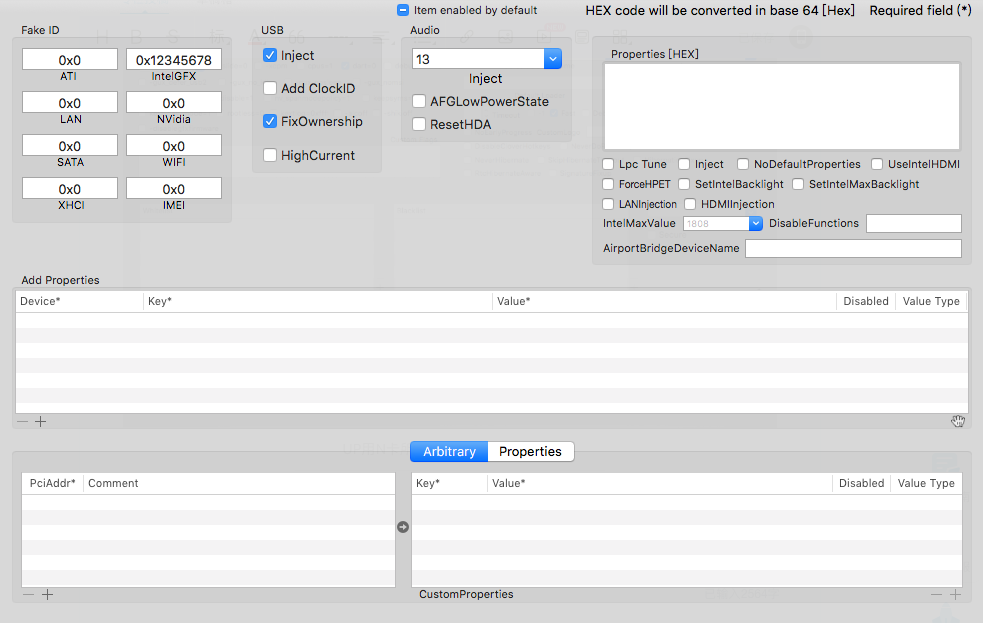Click the DisableFunctions input field

[913, 223]
